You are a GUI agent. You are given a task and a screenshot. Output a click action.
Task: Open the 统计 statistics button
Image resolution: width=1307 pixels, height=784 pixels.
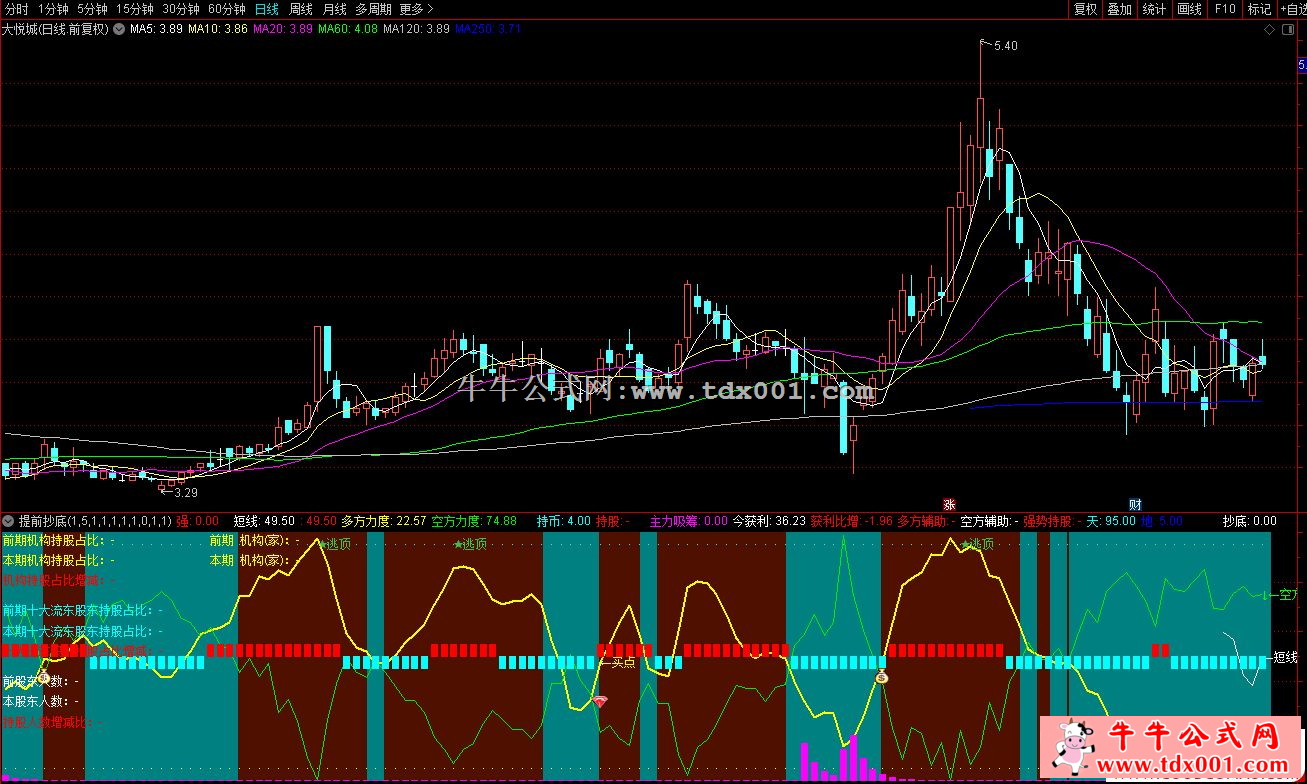coord(1154,9)
